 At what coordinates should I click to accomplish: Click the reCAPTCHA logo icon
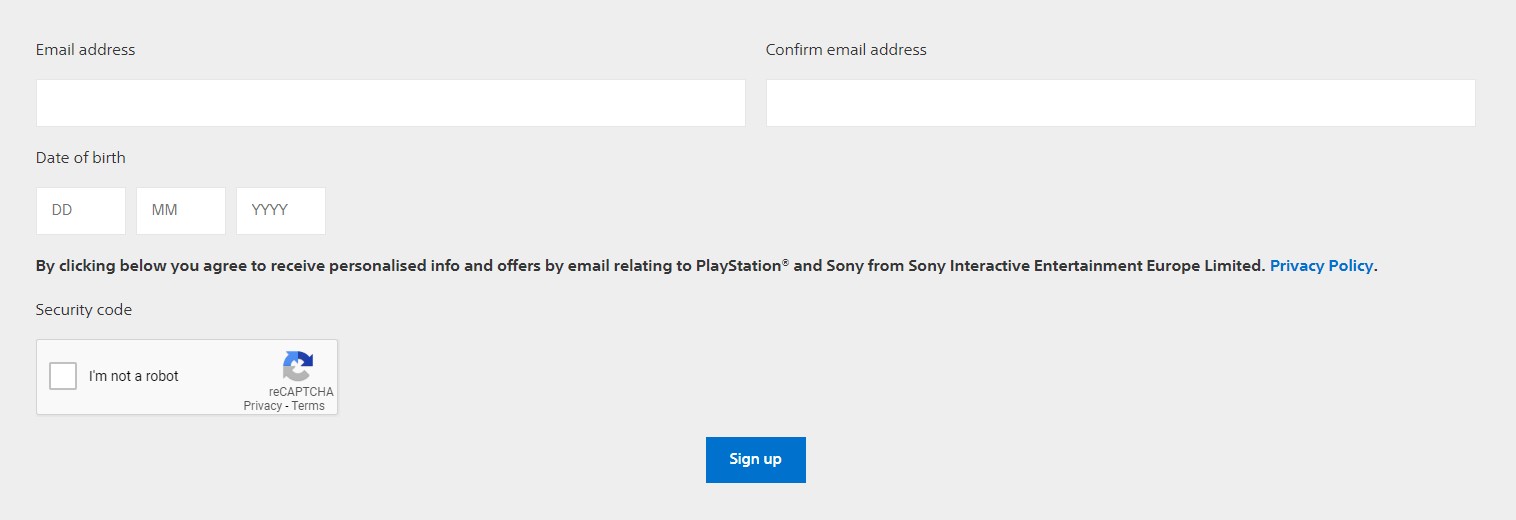[298, 365]
